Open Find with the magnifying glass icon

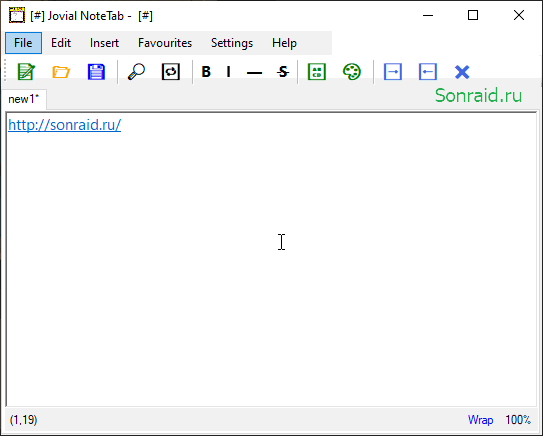tap(136, 72)
